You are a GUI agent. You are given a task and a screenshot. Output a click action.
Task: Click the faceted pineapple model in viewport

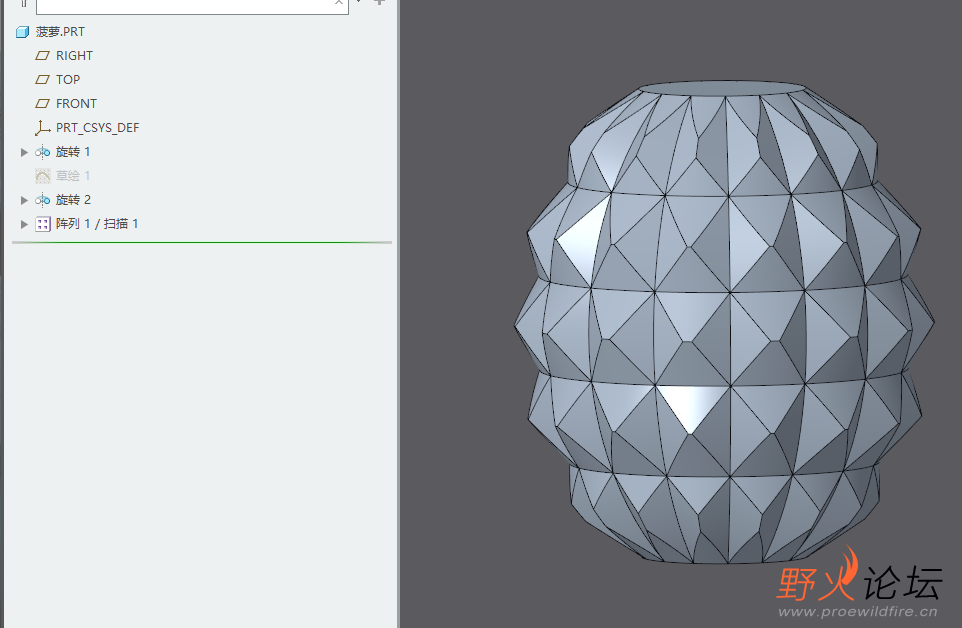click(724, 322)
